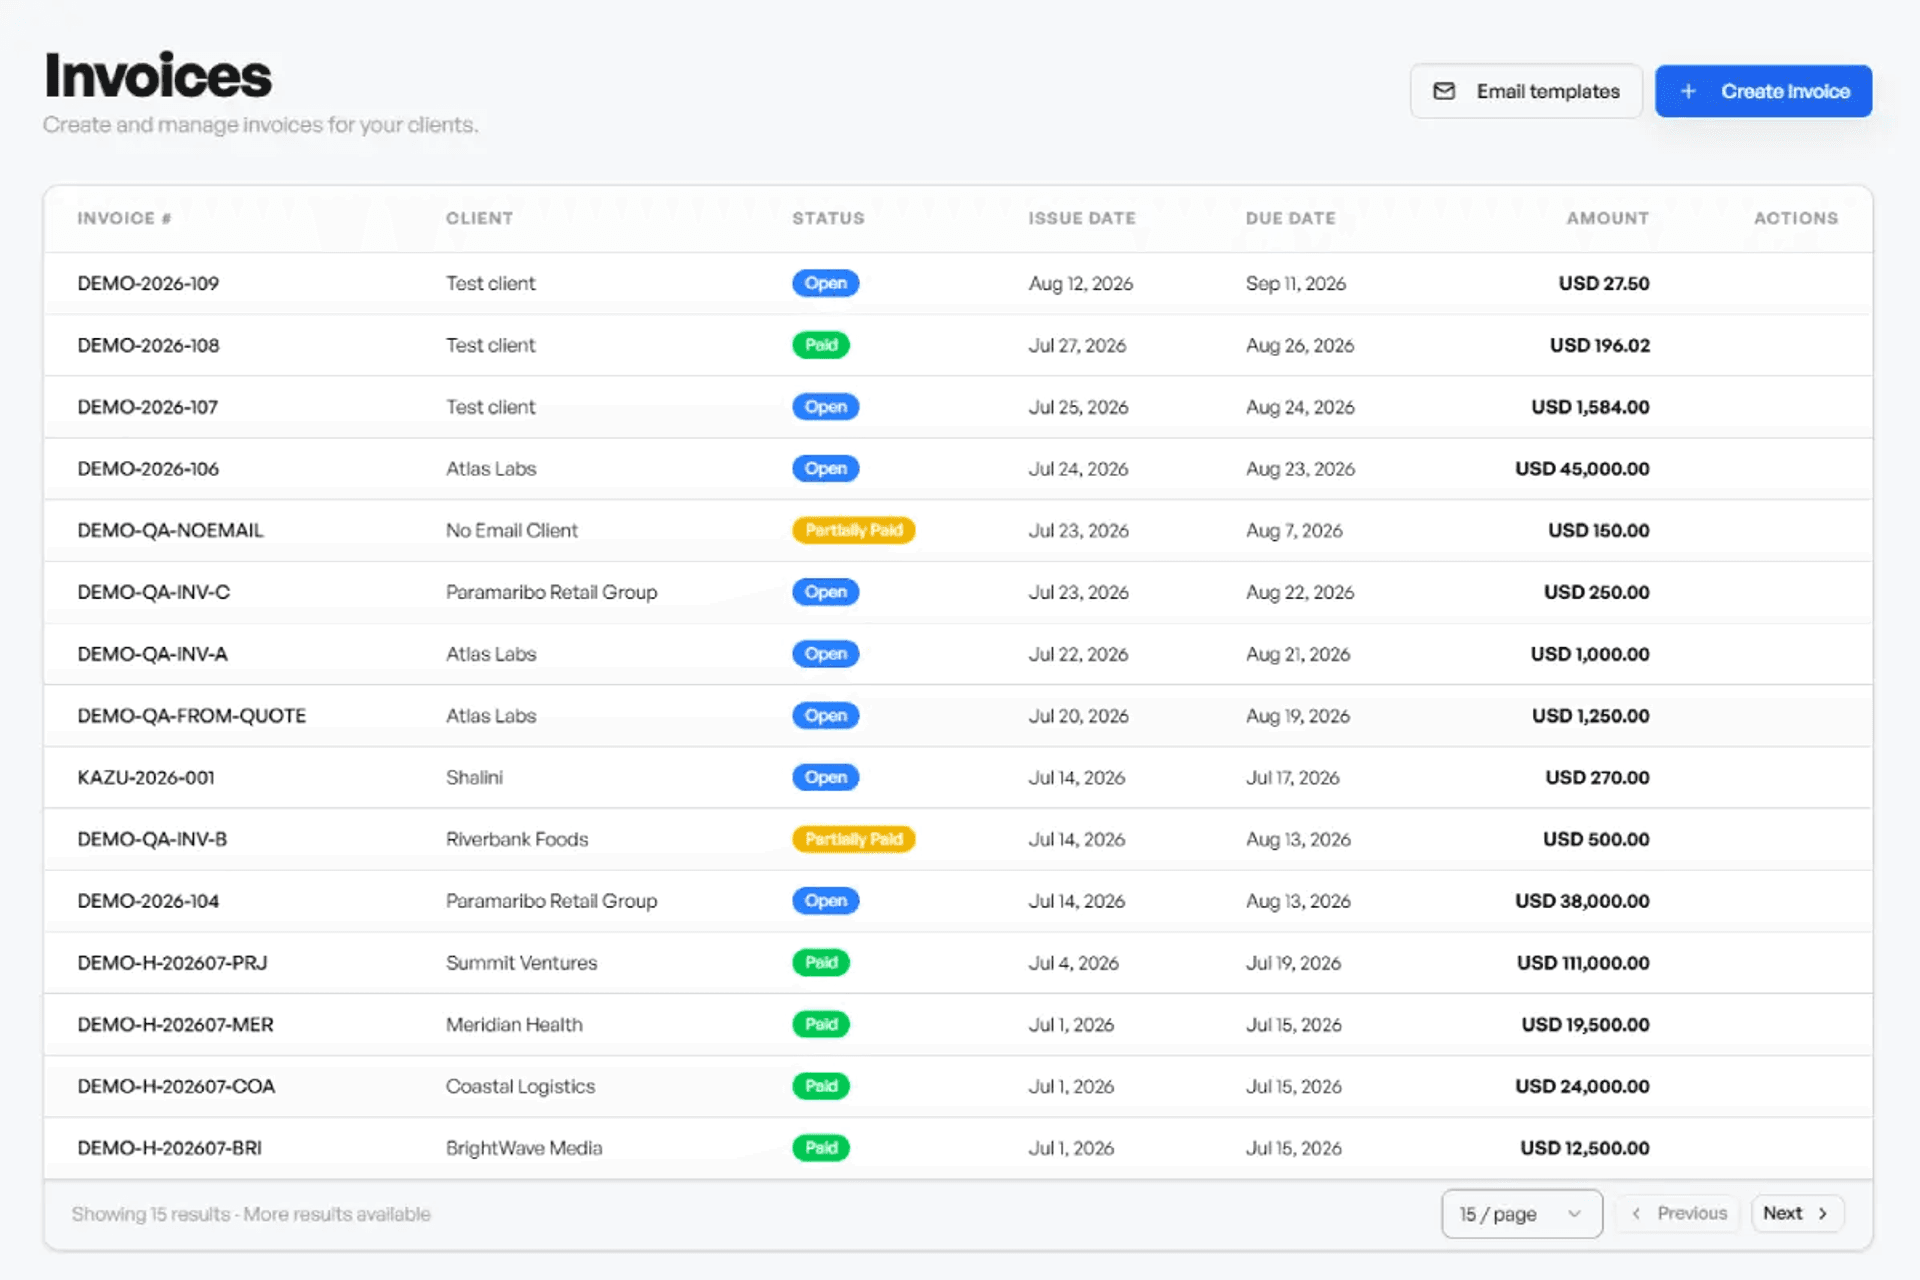Image resolution: width=1920 pixels, height=1280 pixels.
Task: Open invoice KAZU-2026-001
Action: 146,777
